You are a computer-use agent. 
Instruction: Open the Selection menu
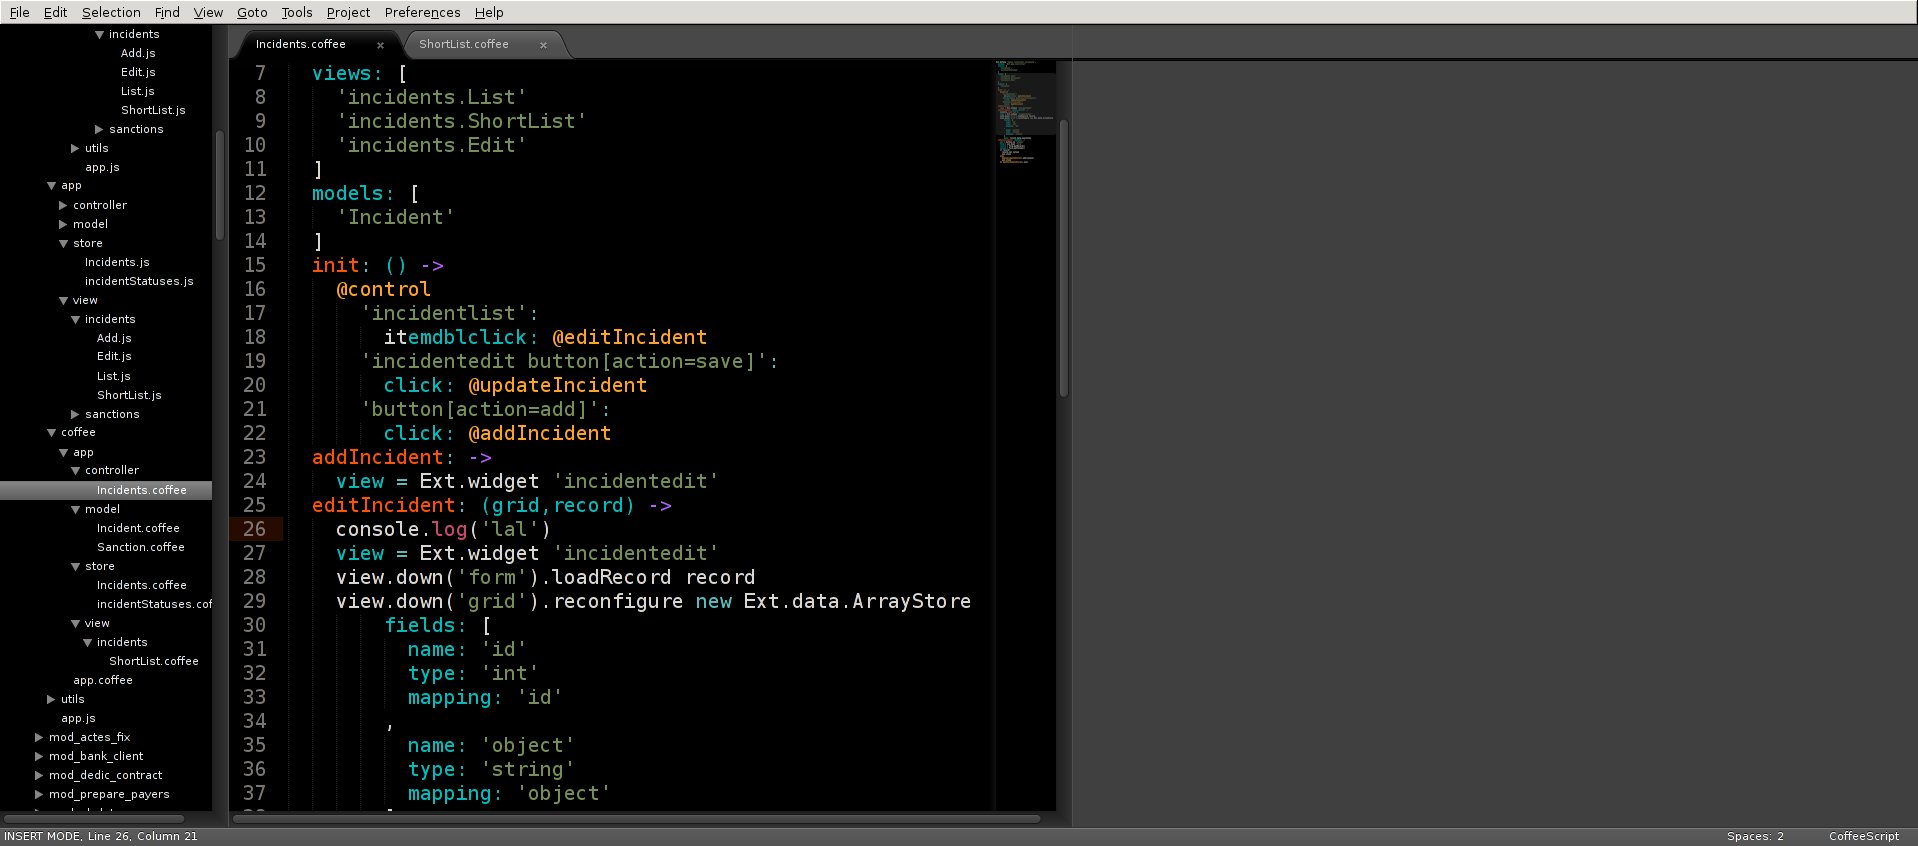tap(111, 12)
